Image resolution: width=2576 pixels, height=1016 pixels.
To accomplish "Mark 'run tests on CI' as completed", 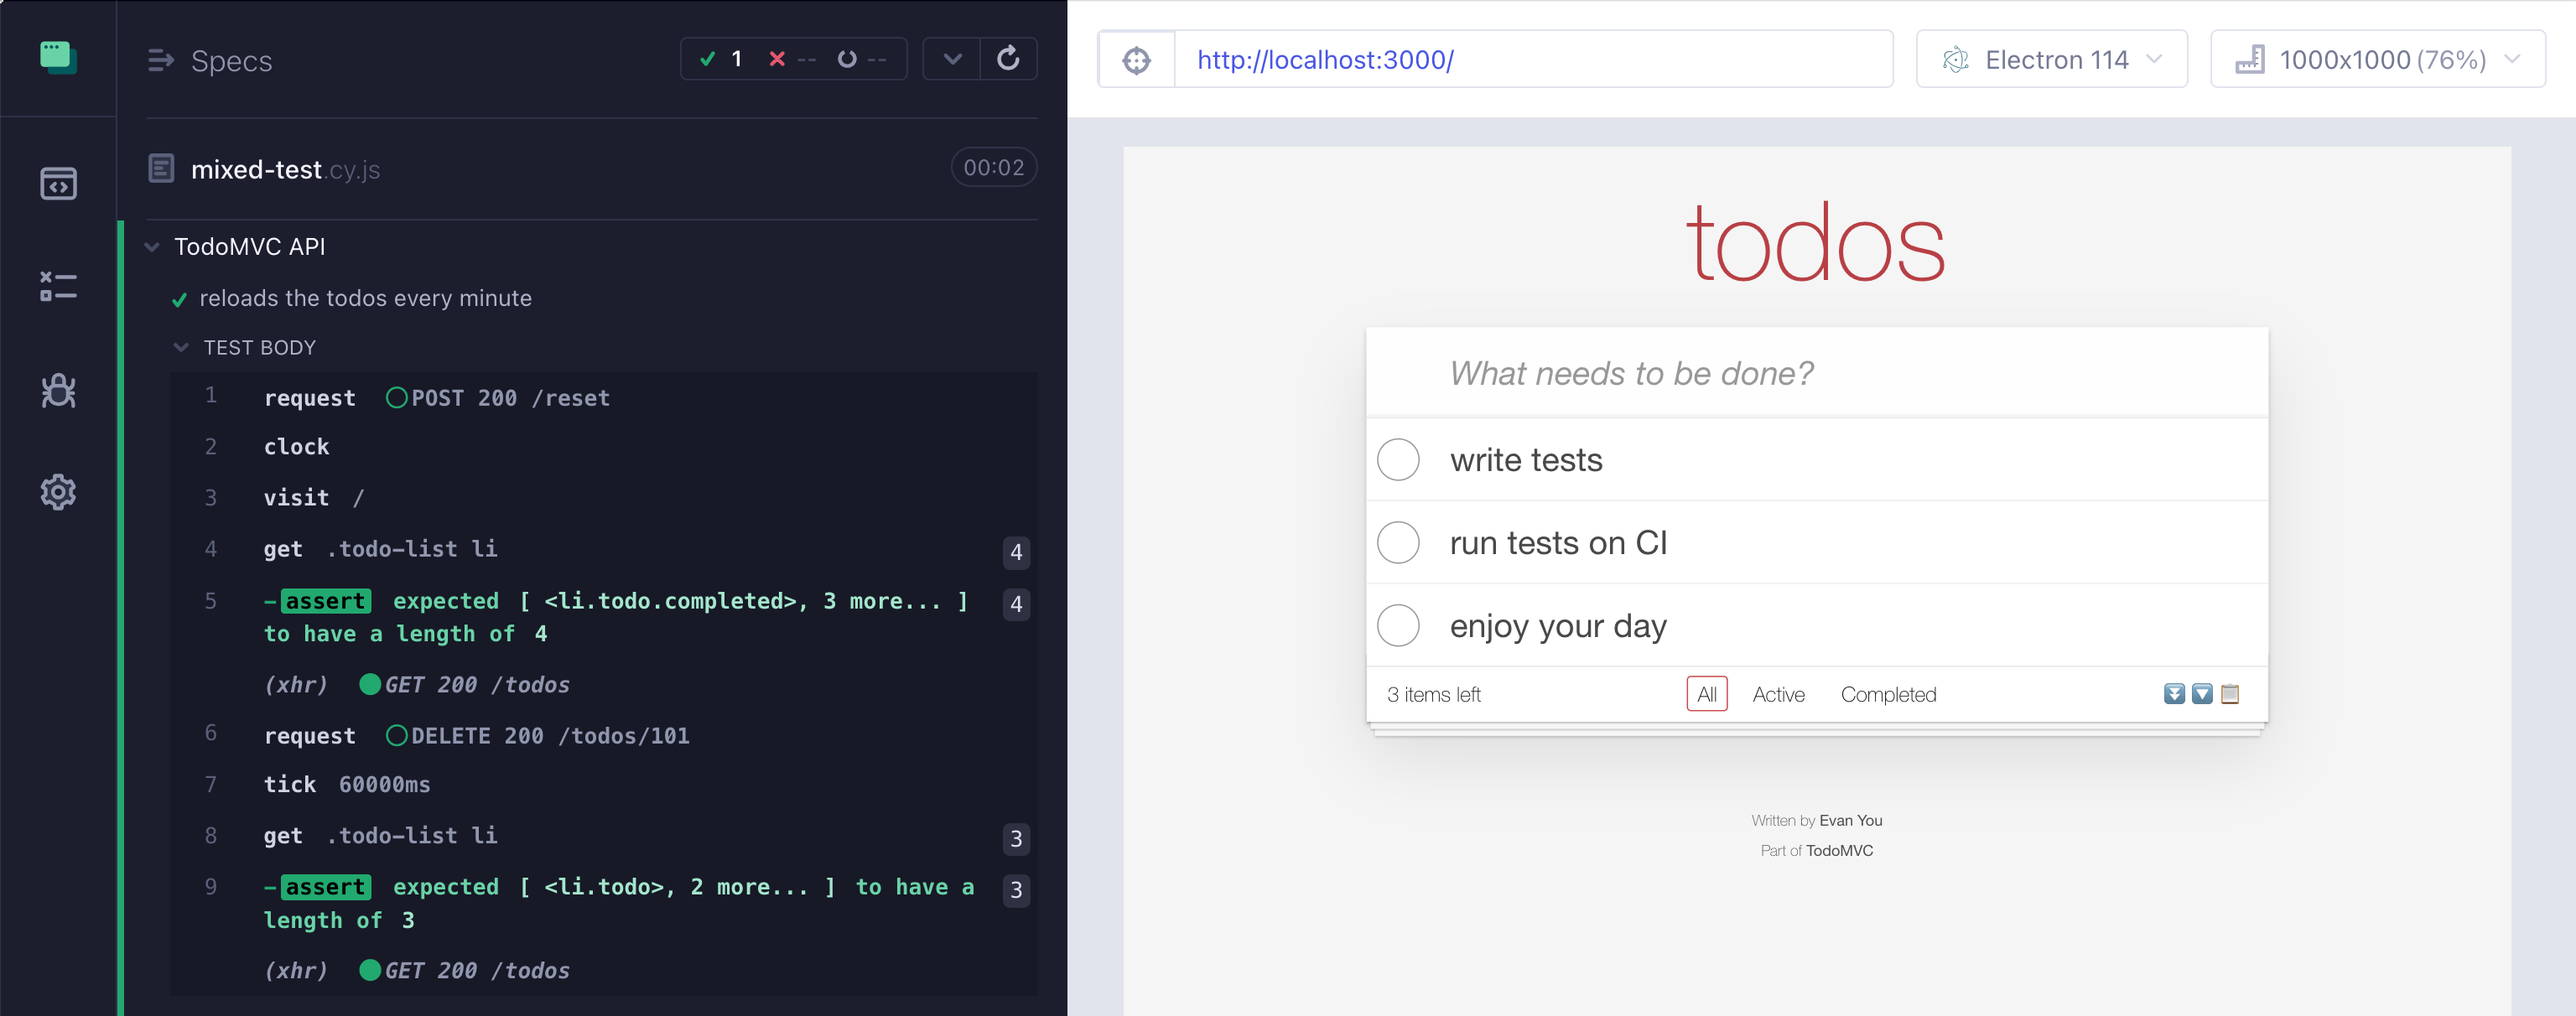I will (x=1398, y=542).
